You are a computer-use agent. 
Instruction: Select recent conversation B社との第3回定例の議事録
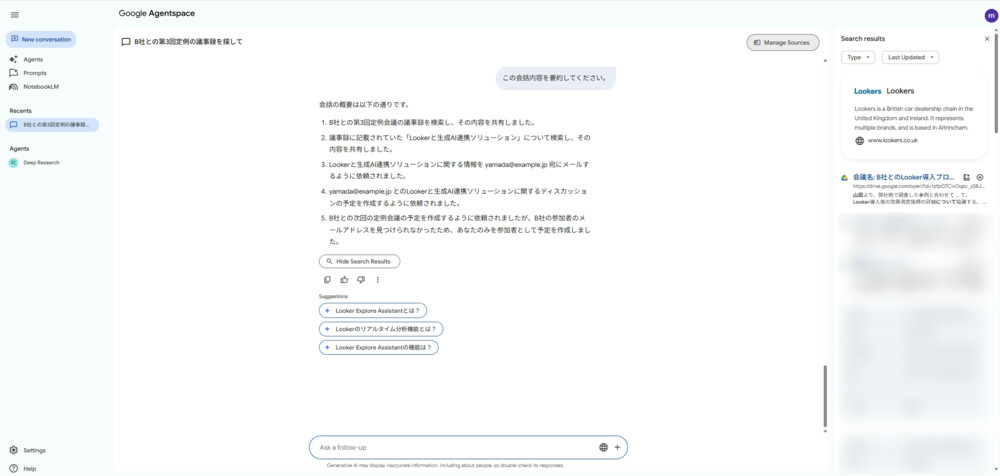pos(52,125)
